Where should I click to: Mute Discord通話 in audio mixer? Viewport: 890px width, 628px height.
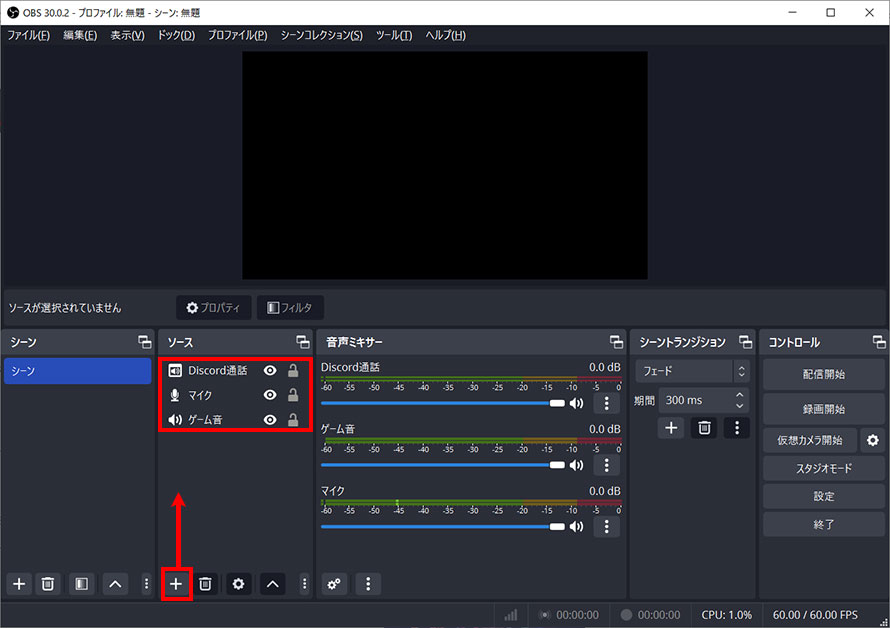coord(577,403)
